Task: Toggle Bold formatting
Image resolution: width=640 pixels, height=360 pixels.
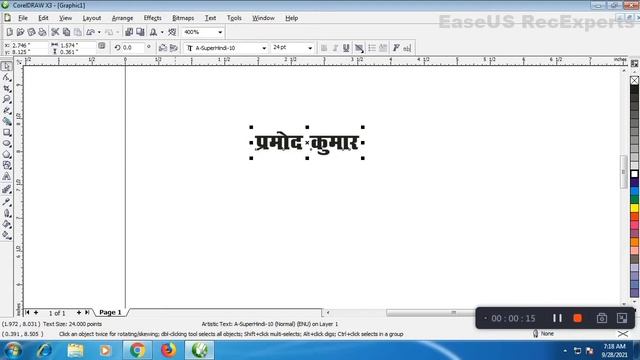Action: 324,48
